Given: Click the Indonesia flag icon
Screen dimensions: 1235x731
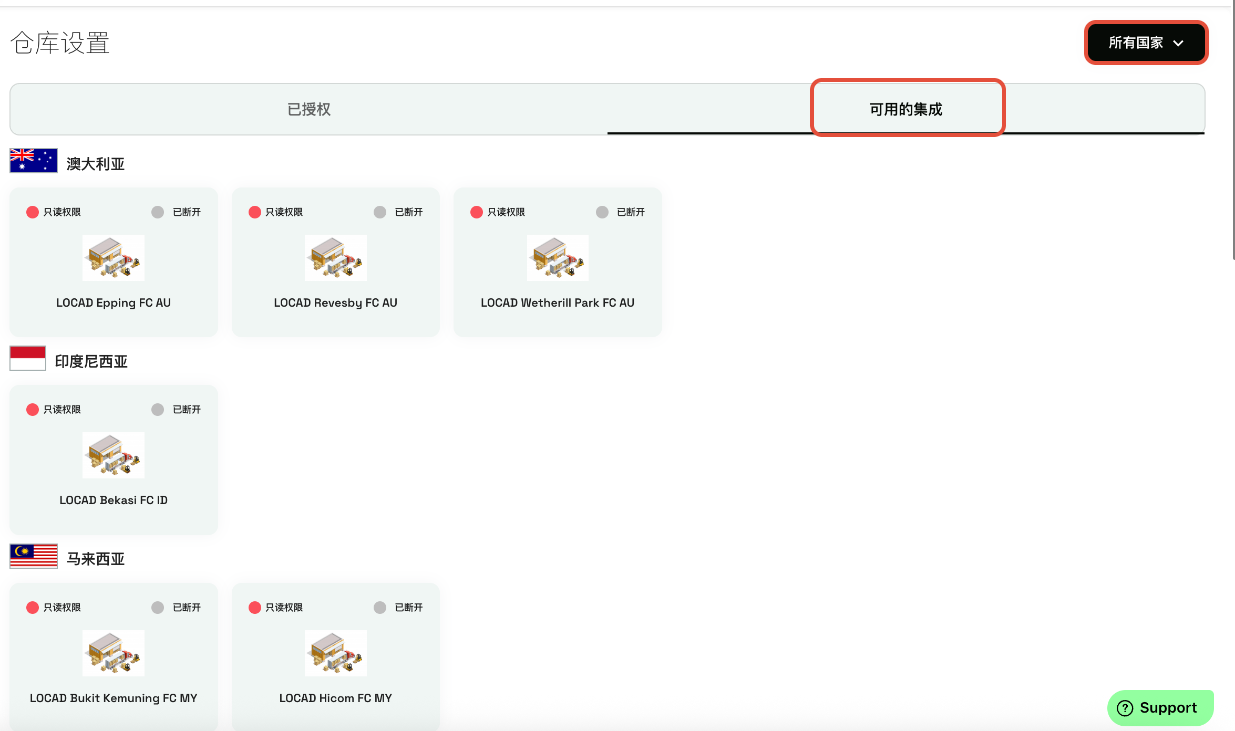Looking at the screenshot, I should [x=28, y=359].
